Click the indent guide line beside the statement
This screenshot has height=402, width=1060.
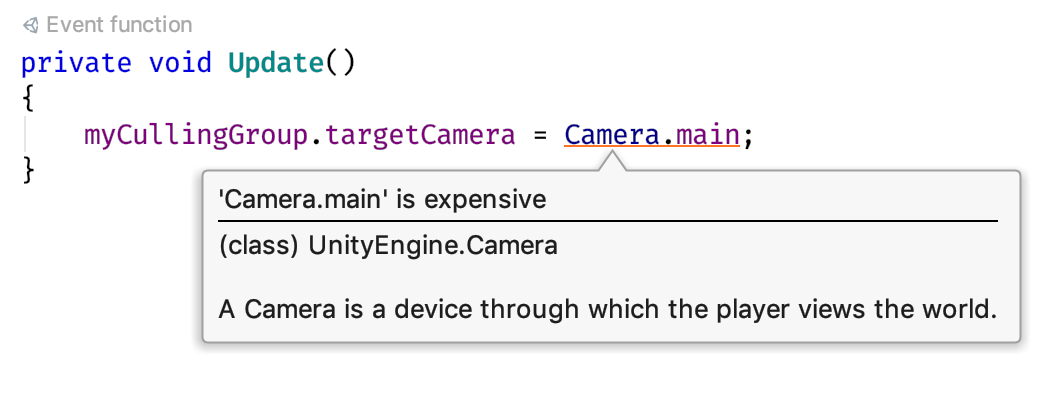click(x=26, y=135)
